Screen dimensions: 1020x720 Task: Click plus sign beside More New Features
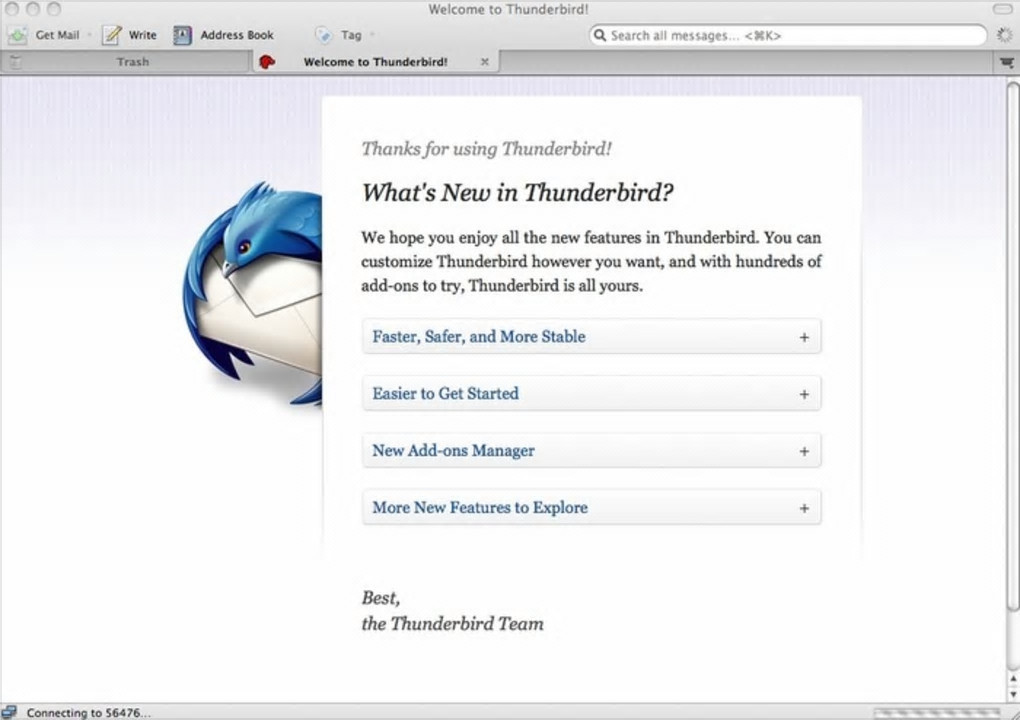804,508
